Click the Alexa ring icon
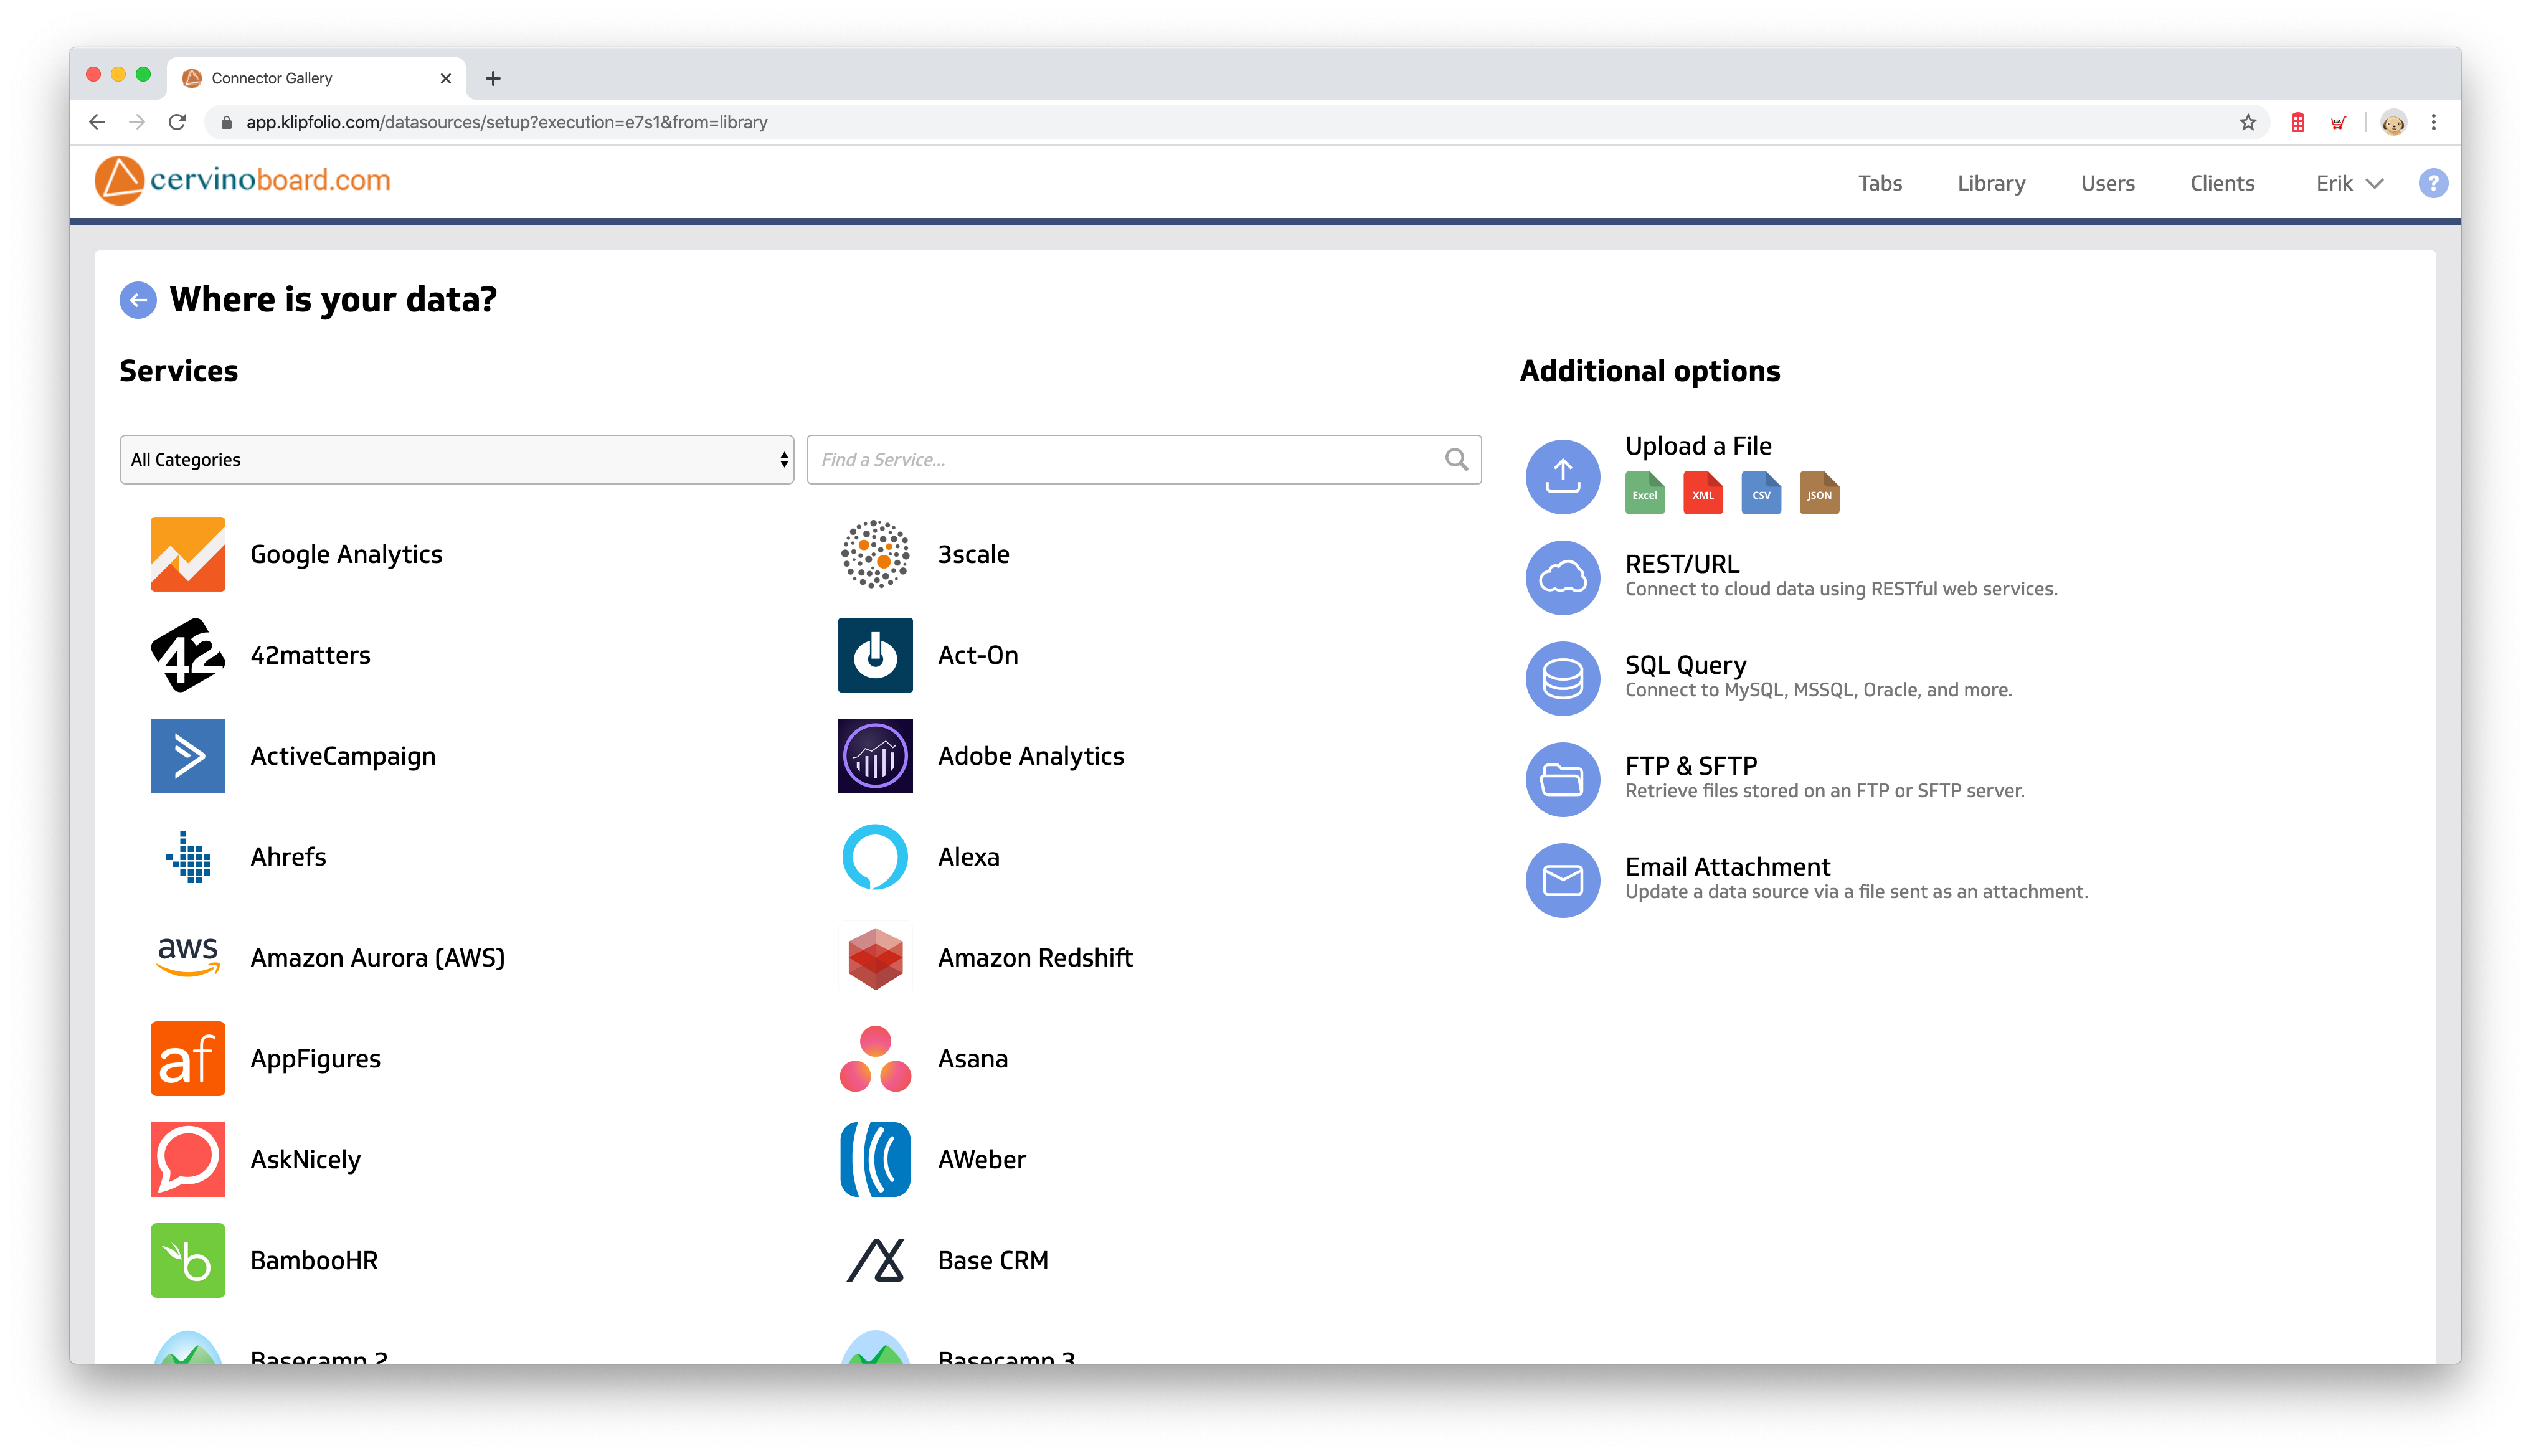2531x1456 pixels. coord(875,857)
